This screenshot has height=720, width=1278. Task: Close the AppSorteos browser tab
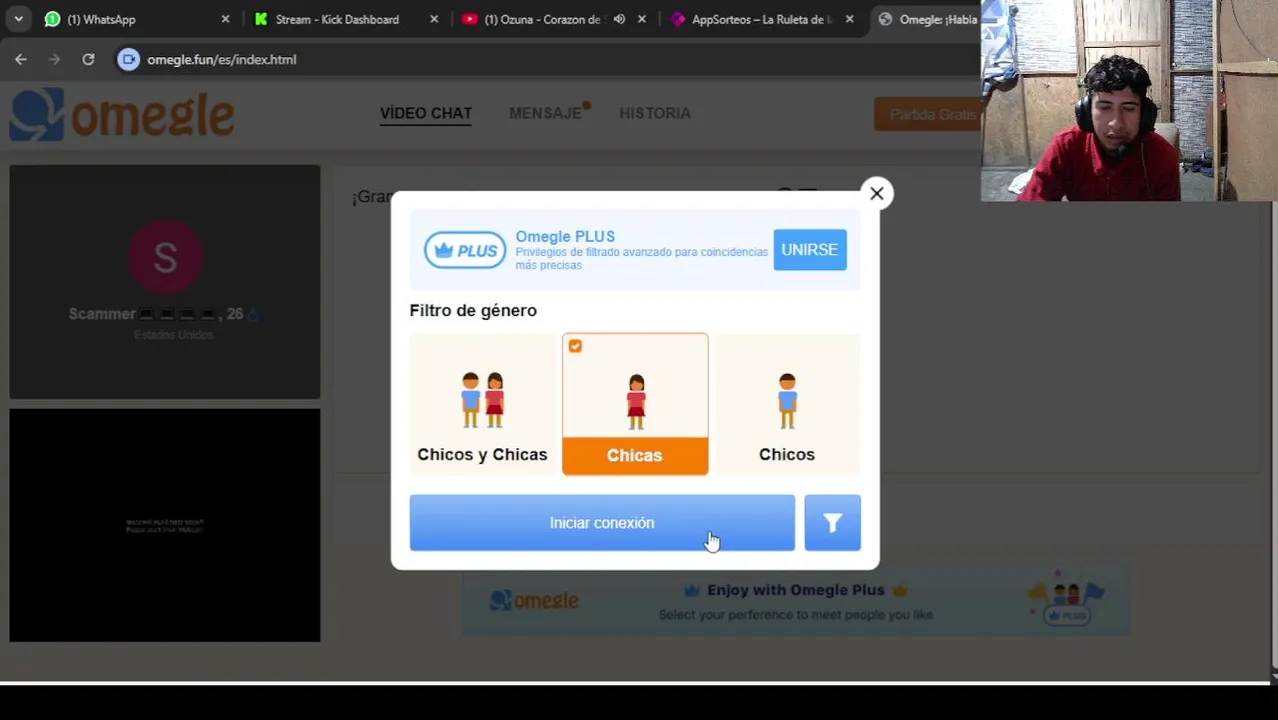[x=849, y=19]
